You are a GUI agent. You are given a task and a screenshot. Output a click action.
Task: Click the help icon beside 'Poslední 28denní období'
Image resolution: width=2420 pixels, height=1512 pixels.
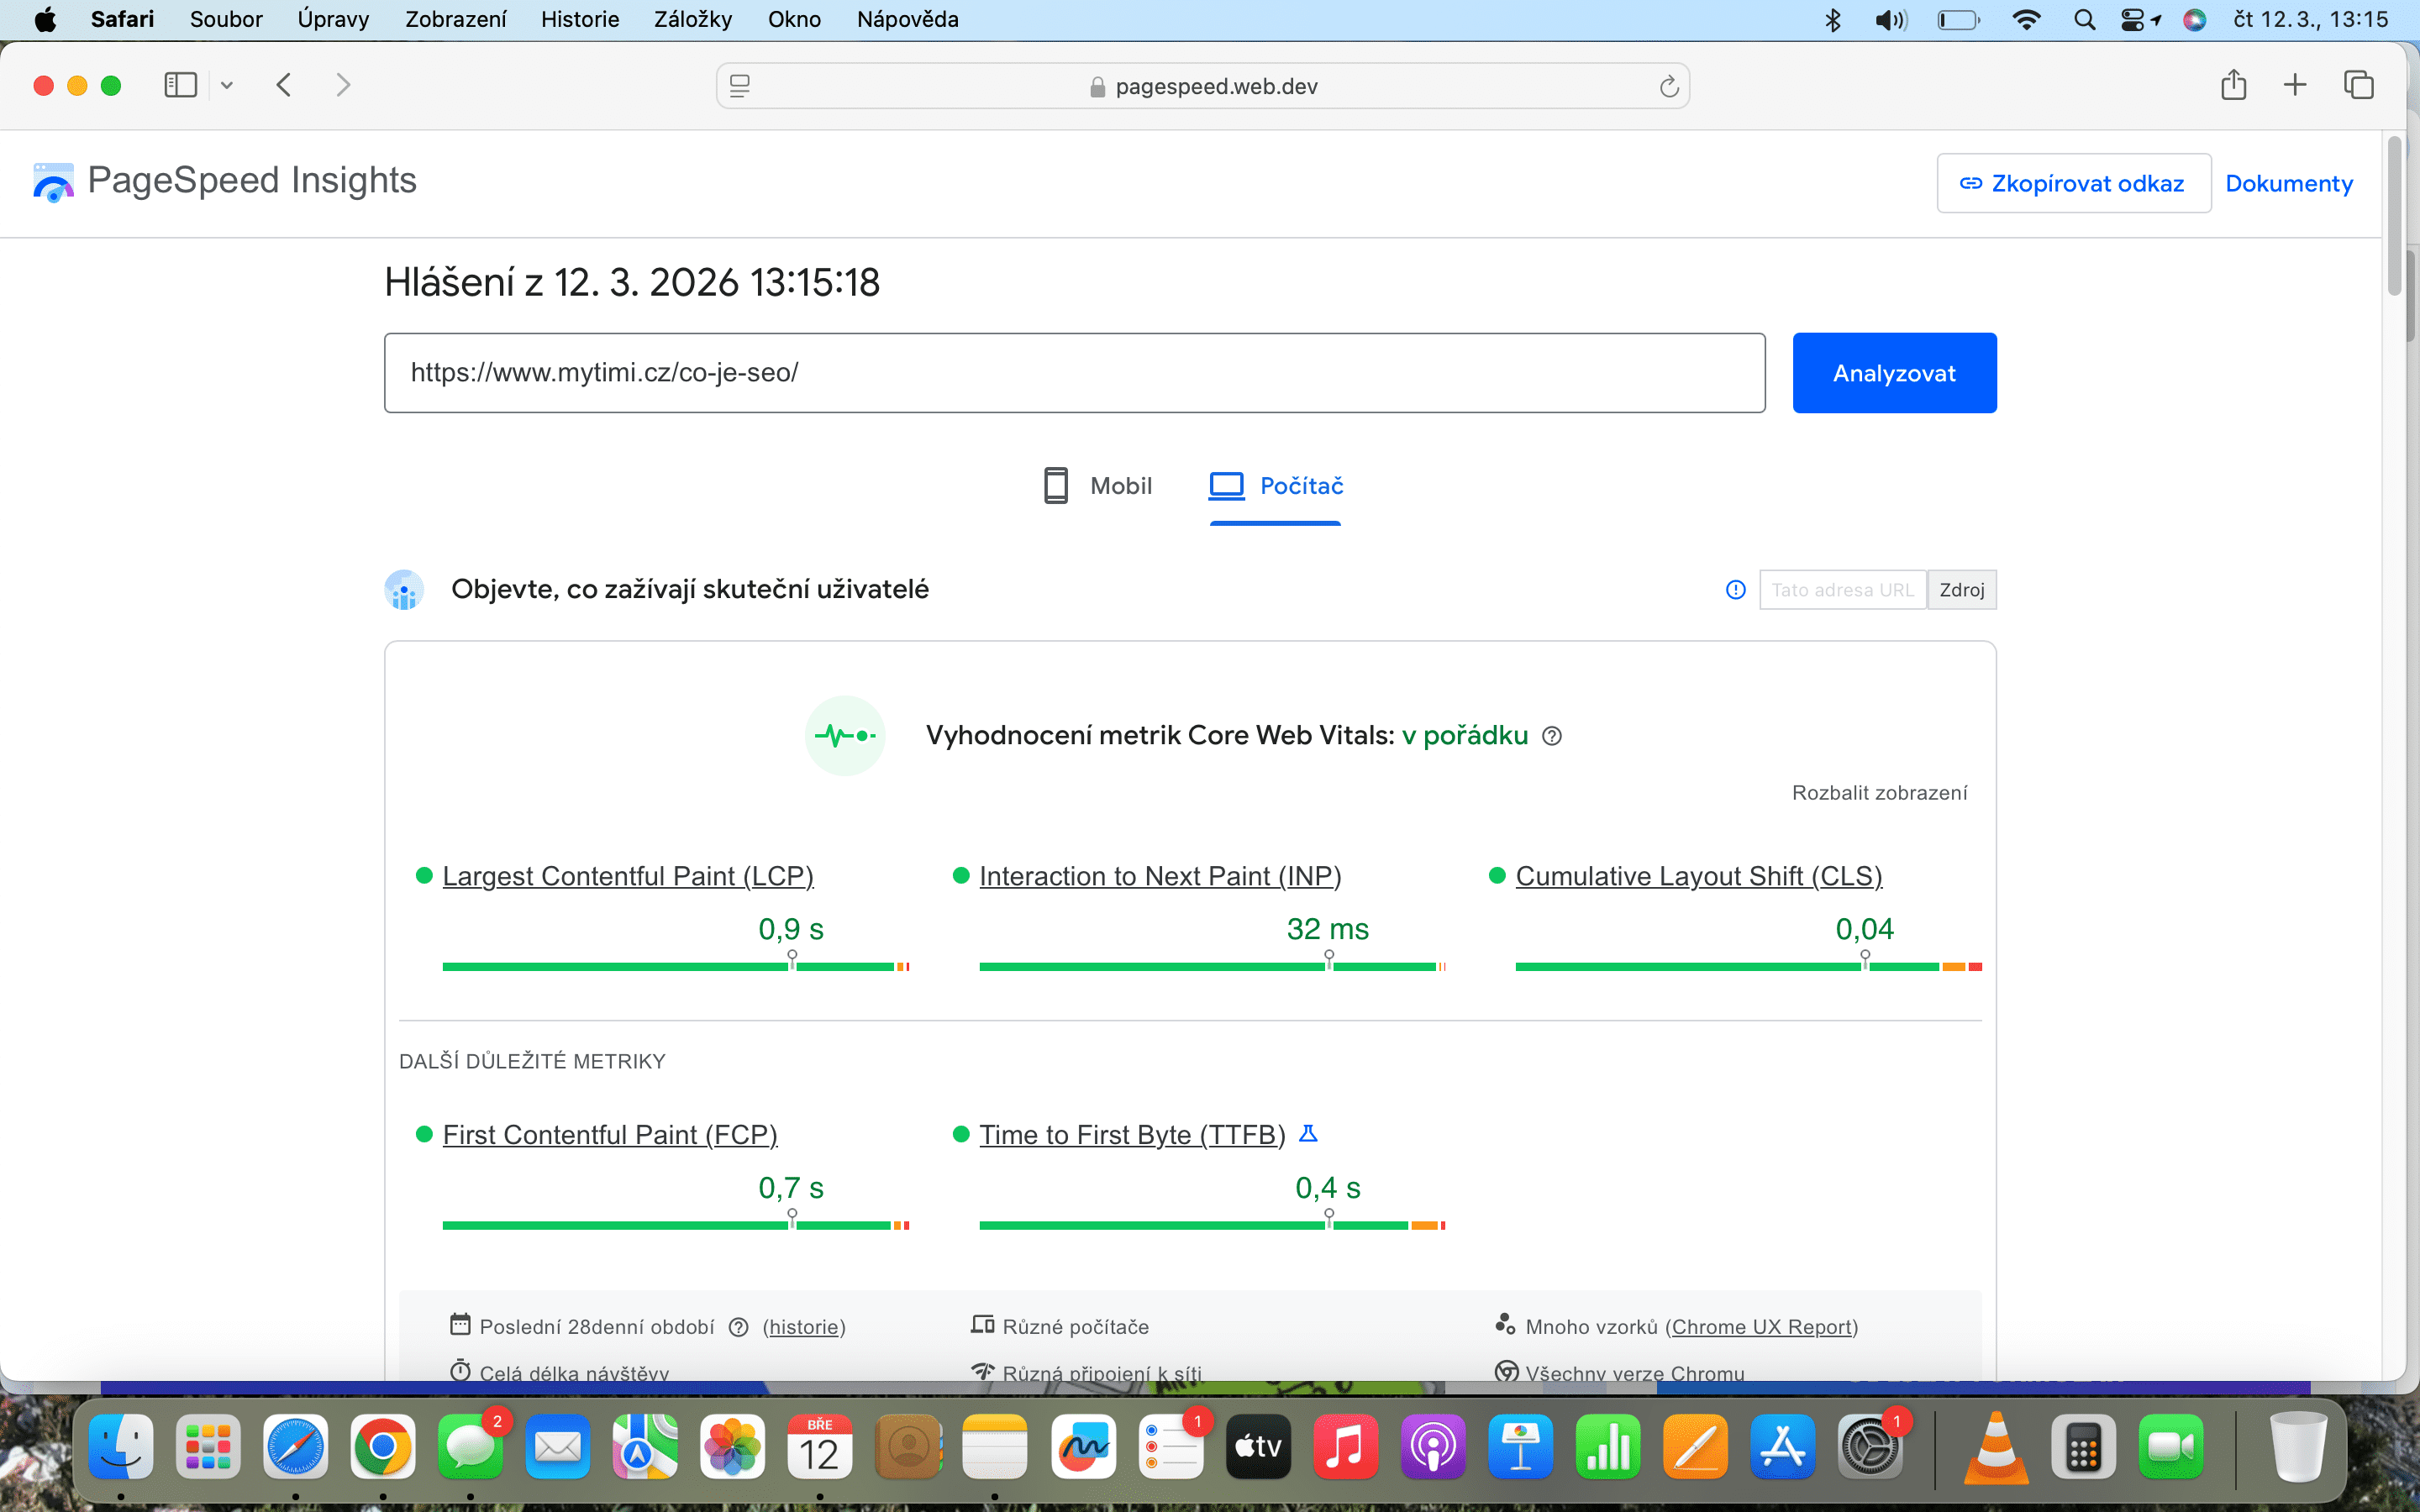click(x=739, y=1327)
